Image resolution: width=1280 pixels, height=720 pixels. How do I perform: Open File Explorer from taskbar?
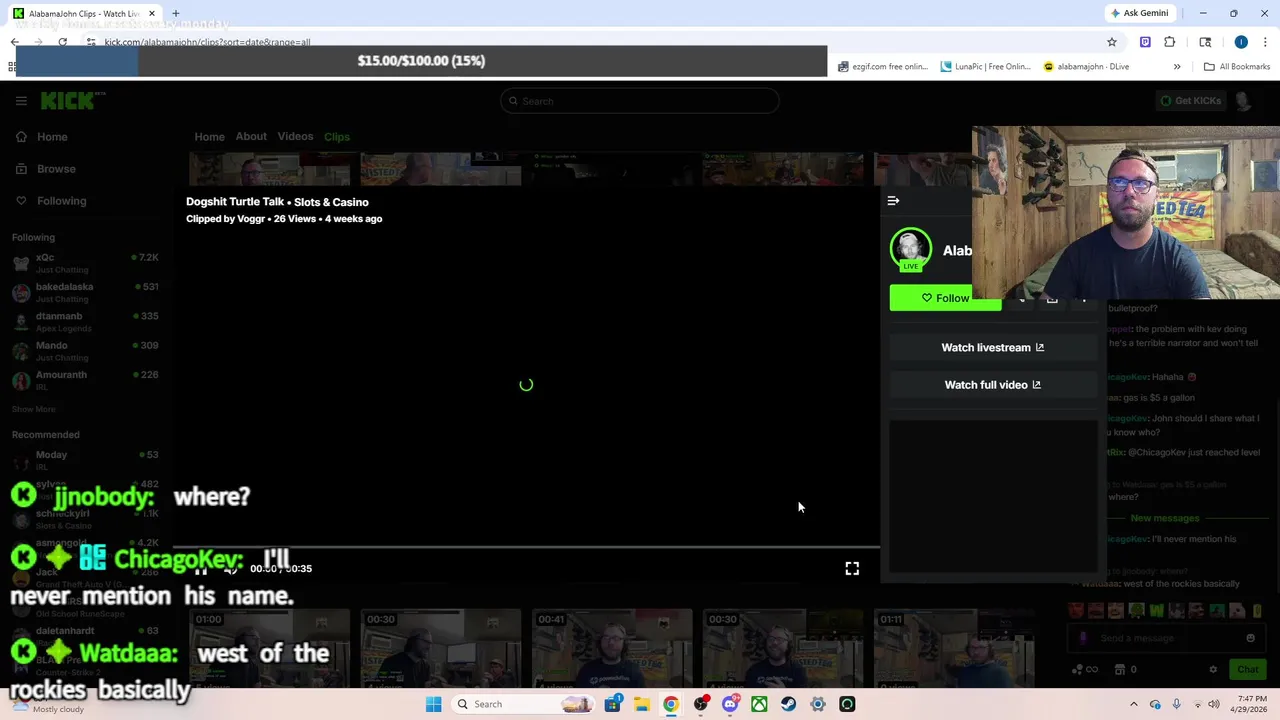641,704
